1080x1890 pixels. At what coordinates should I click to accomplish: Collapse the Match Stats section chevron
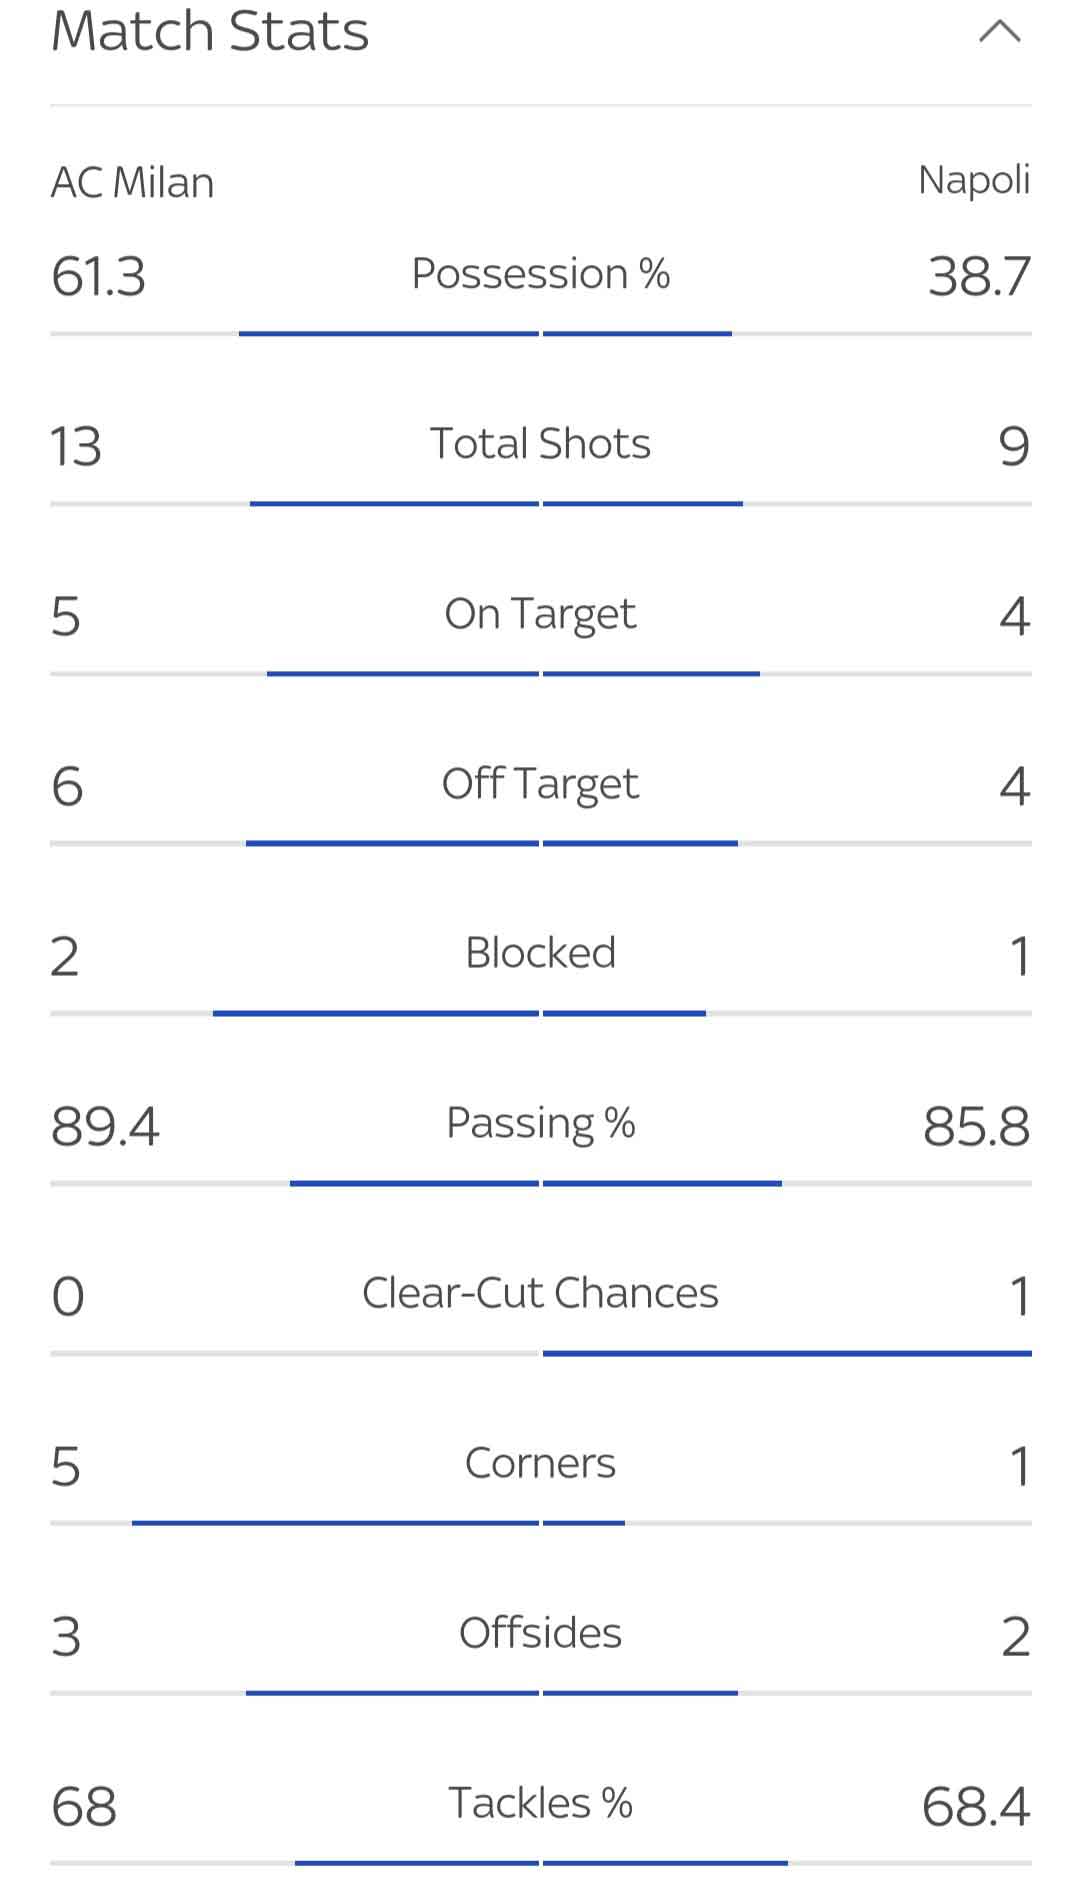[x=999, y=32]
